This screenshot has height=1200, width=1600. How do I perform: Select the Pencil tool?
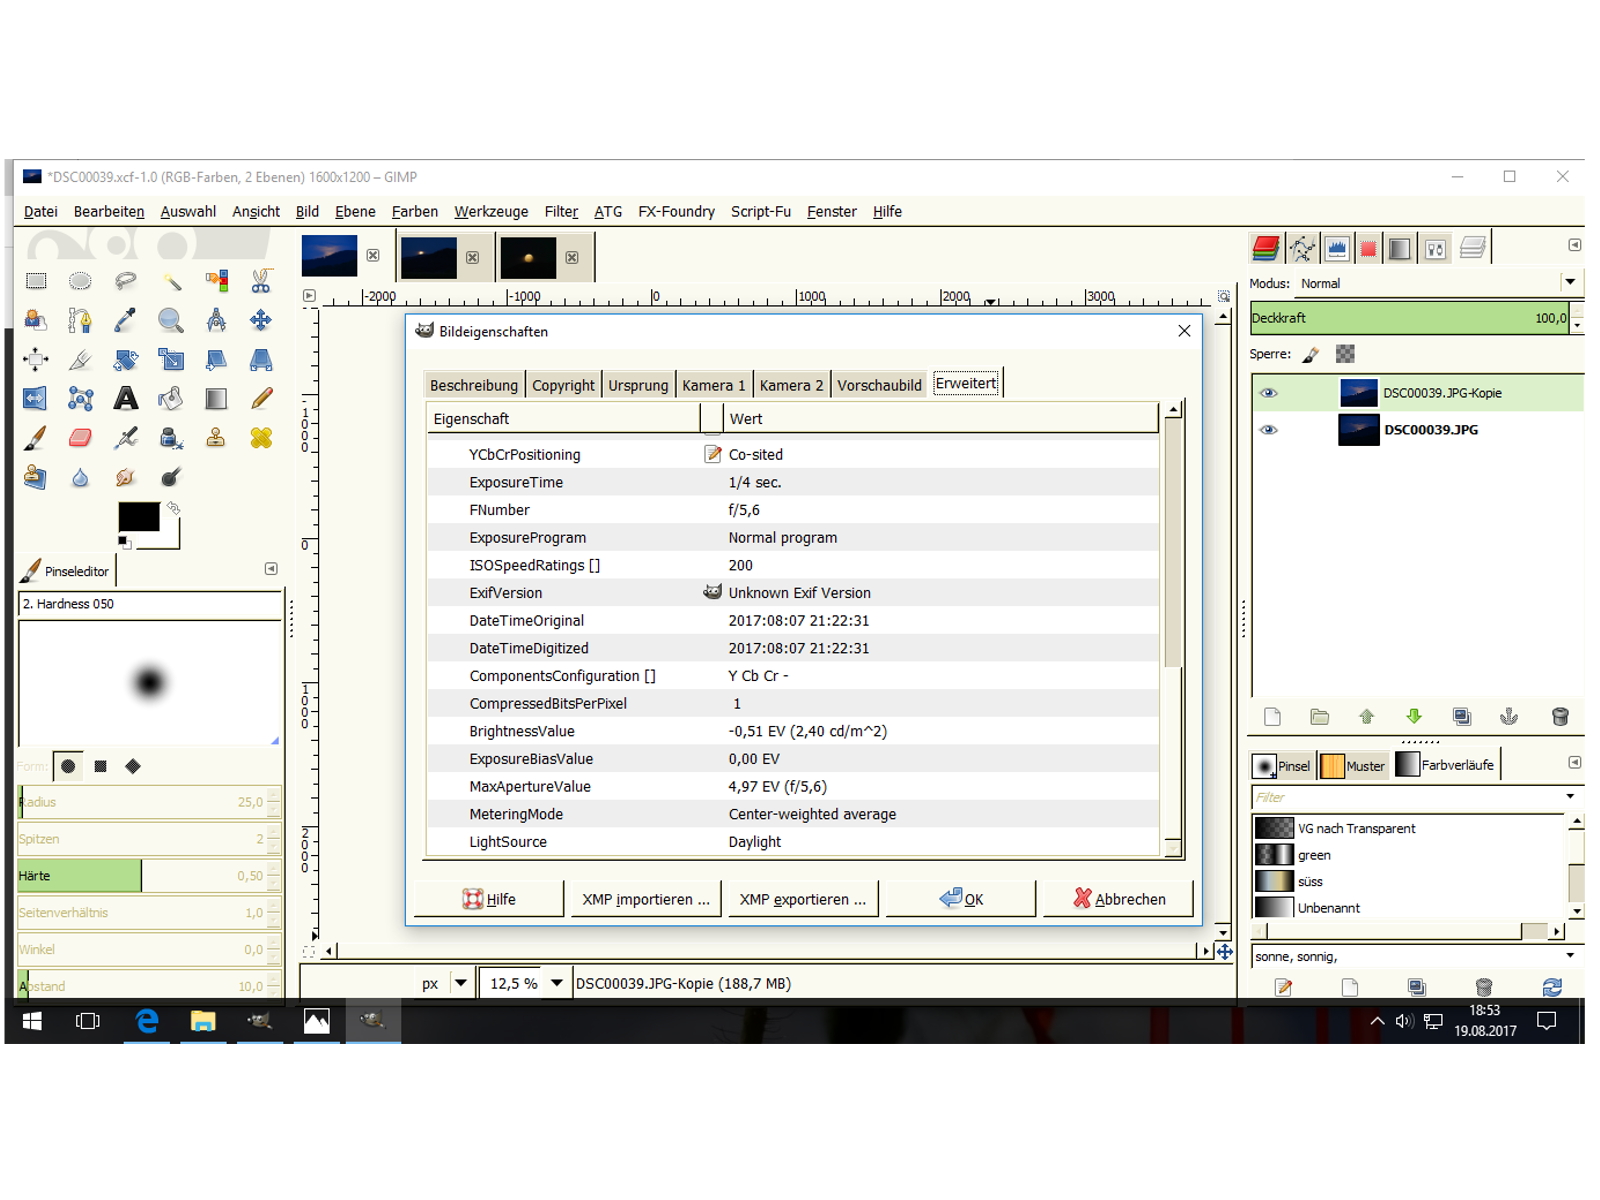(x=261, y=399)
